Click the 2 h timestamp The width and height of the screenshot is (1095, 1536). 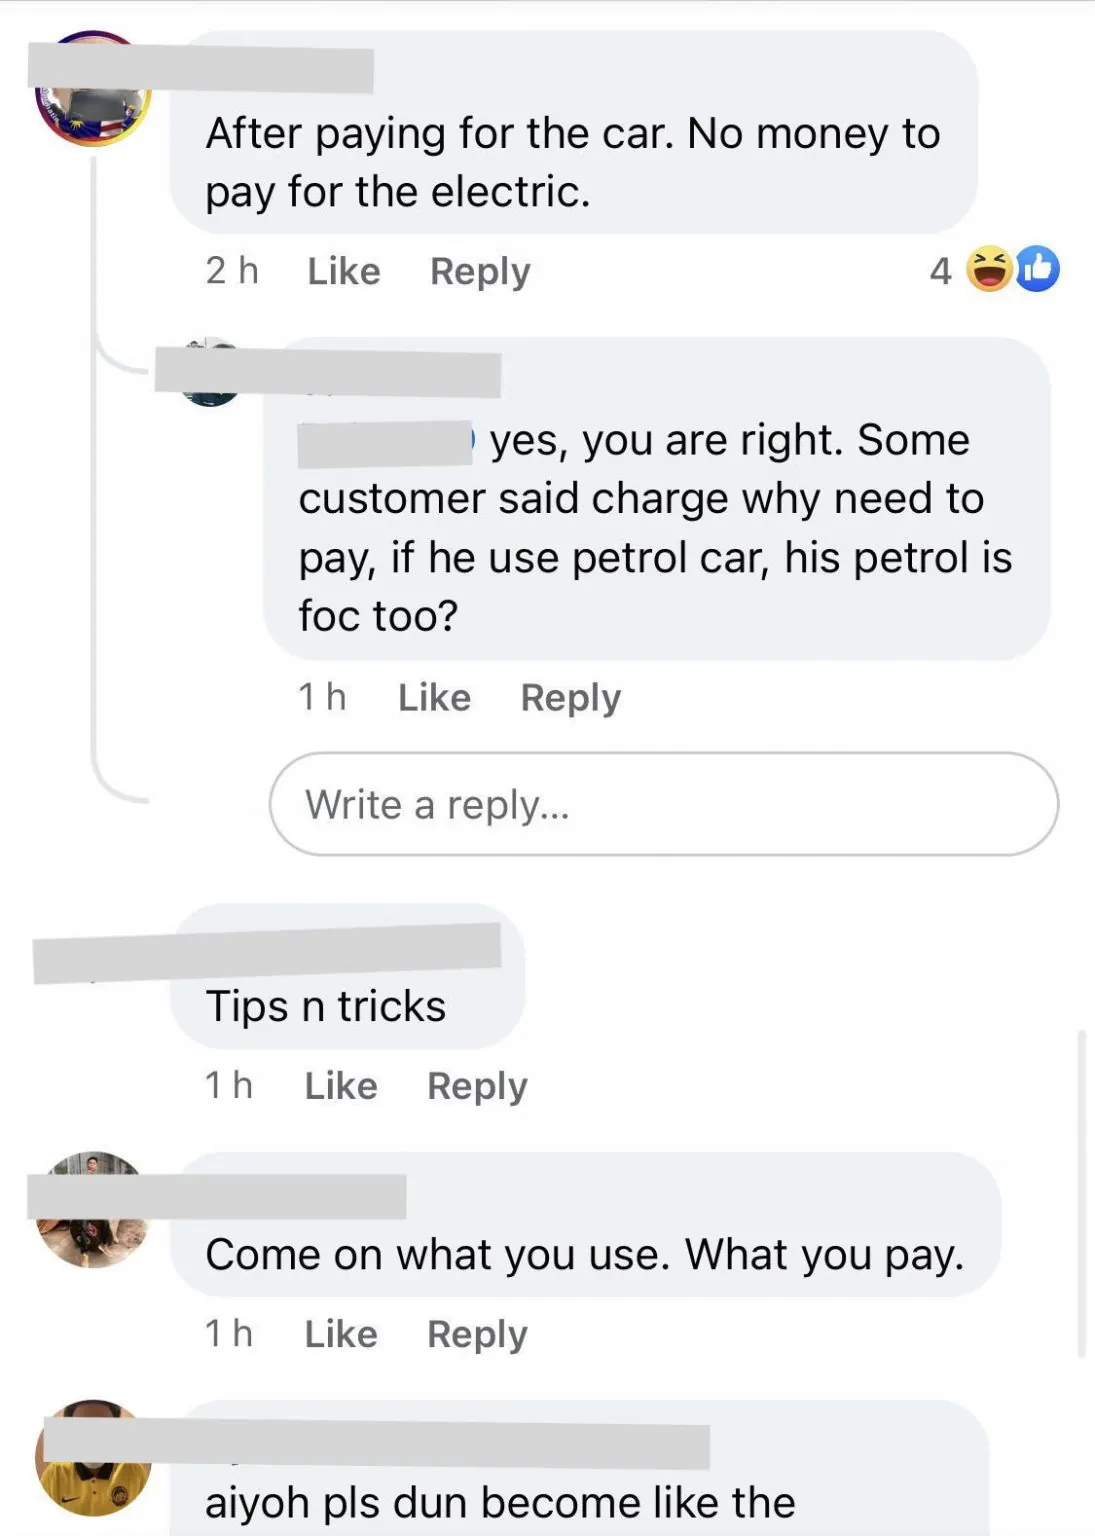(x=232, y=271)
